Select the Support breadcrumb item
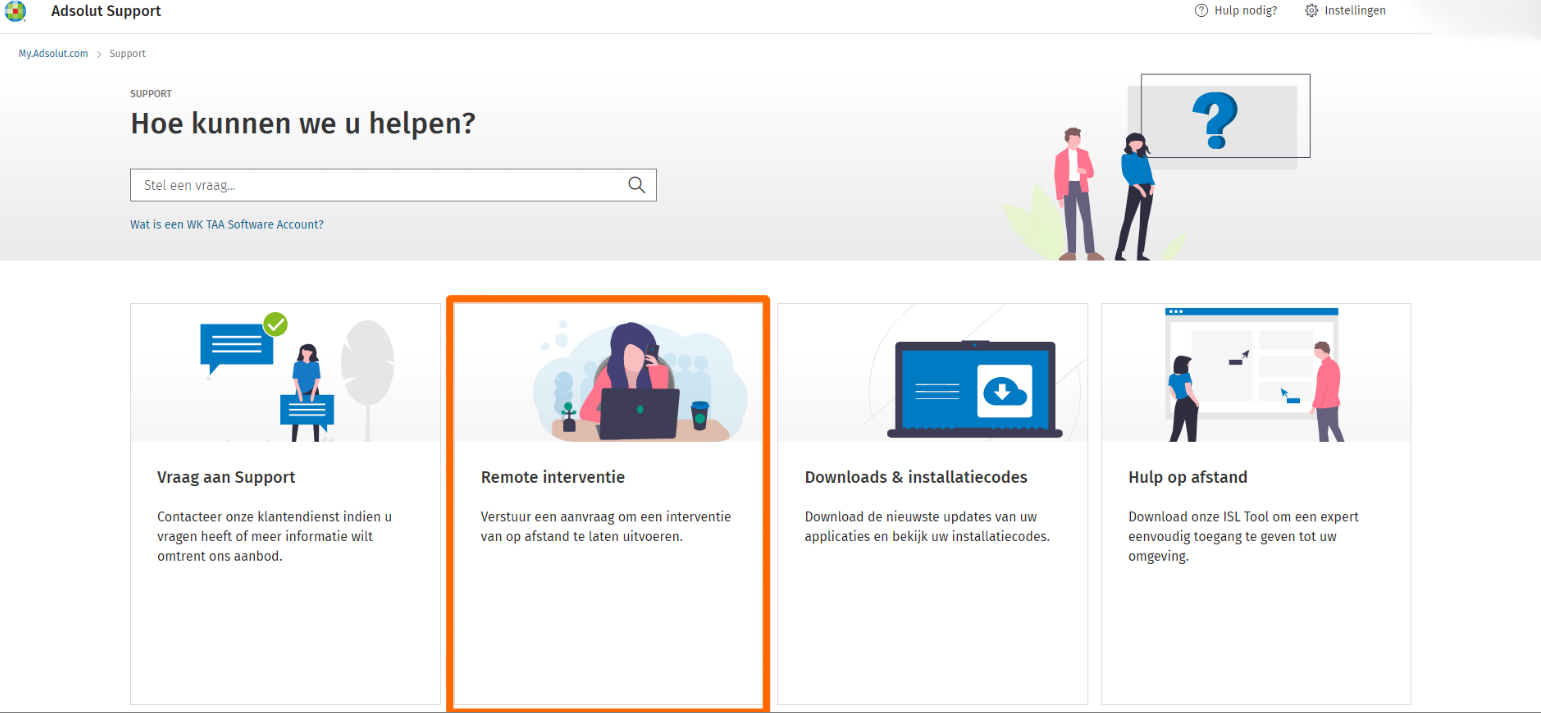 127,53
